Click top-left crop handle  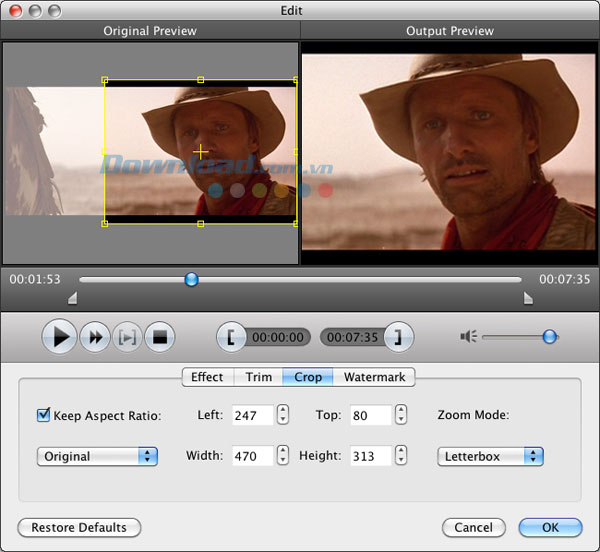[104, 80]
